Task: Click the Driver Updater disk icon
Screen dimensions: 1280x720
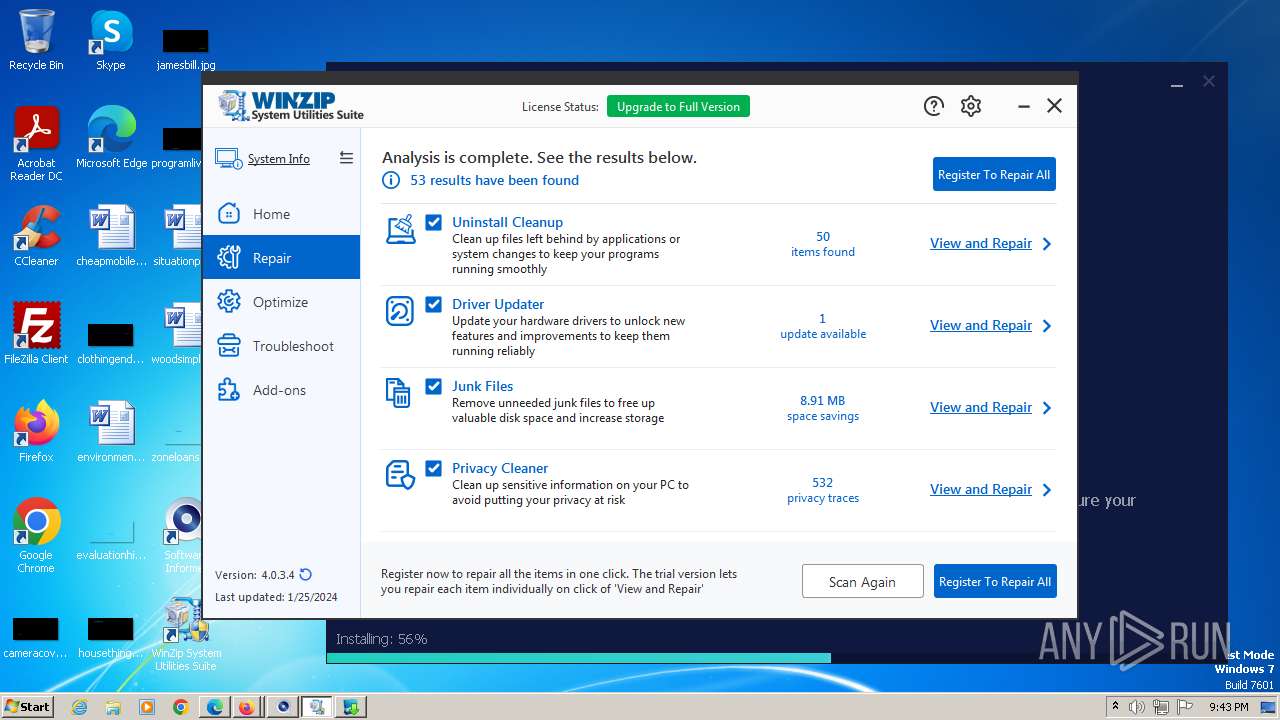Action: (x=400, y=311)
